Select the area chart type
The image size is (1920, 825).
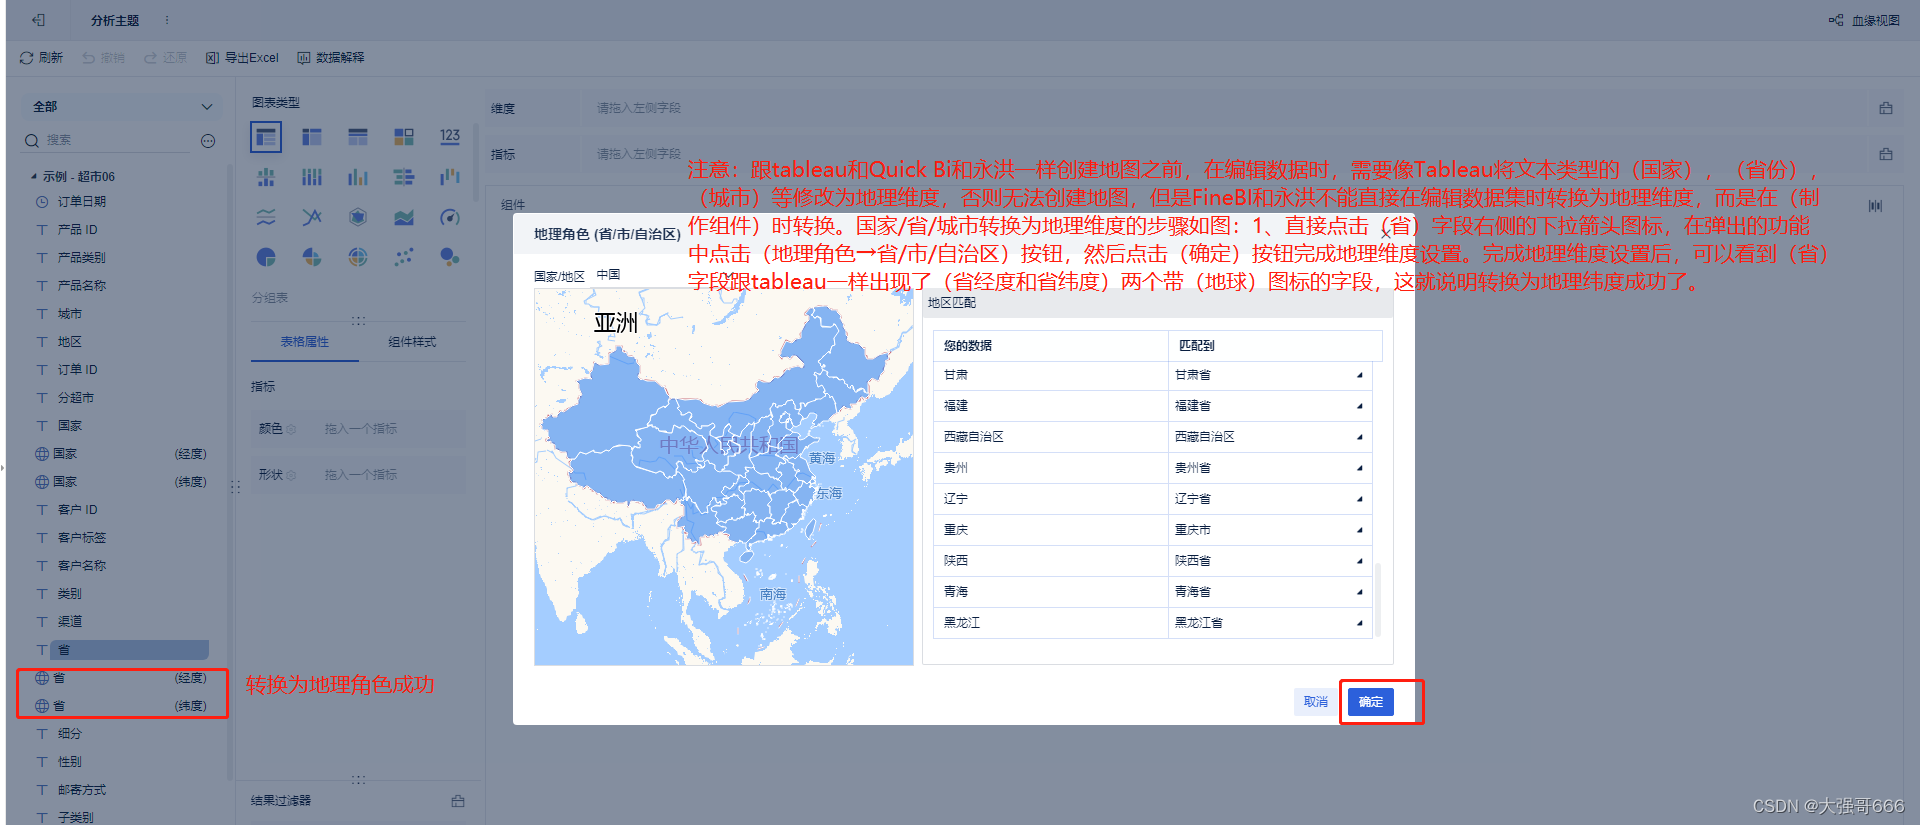click(x=404, y=217)
